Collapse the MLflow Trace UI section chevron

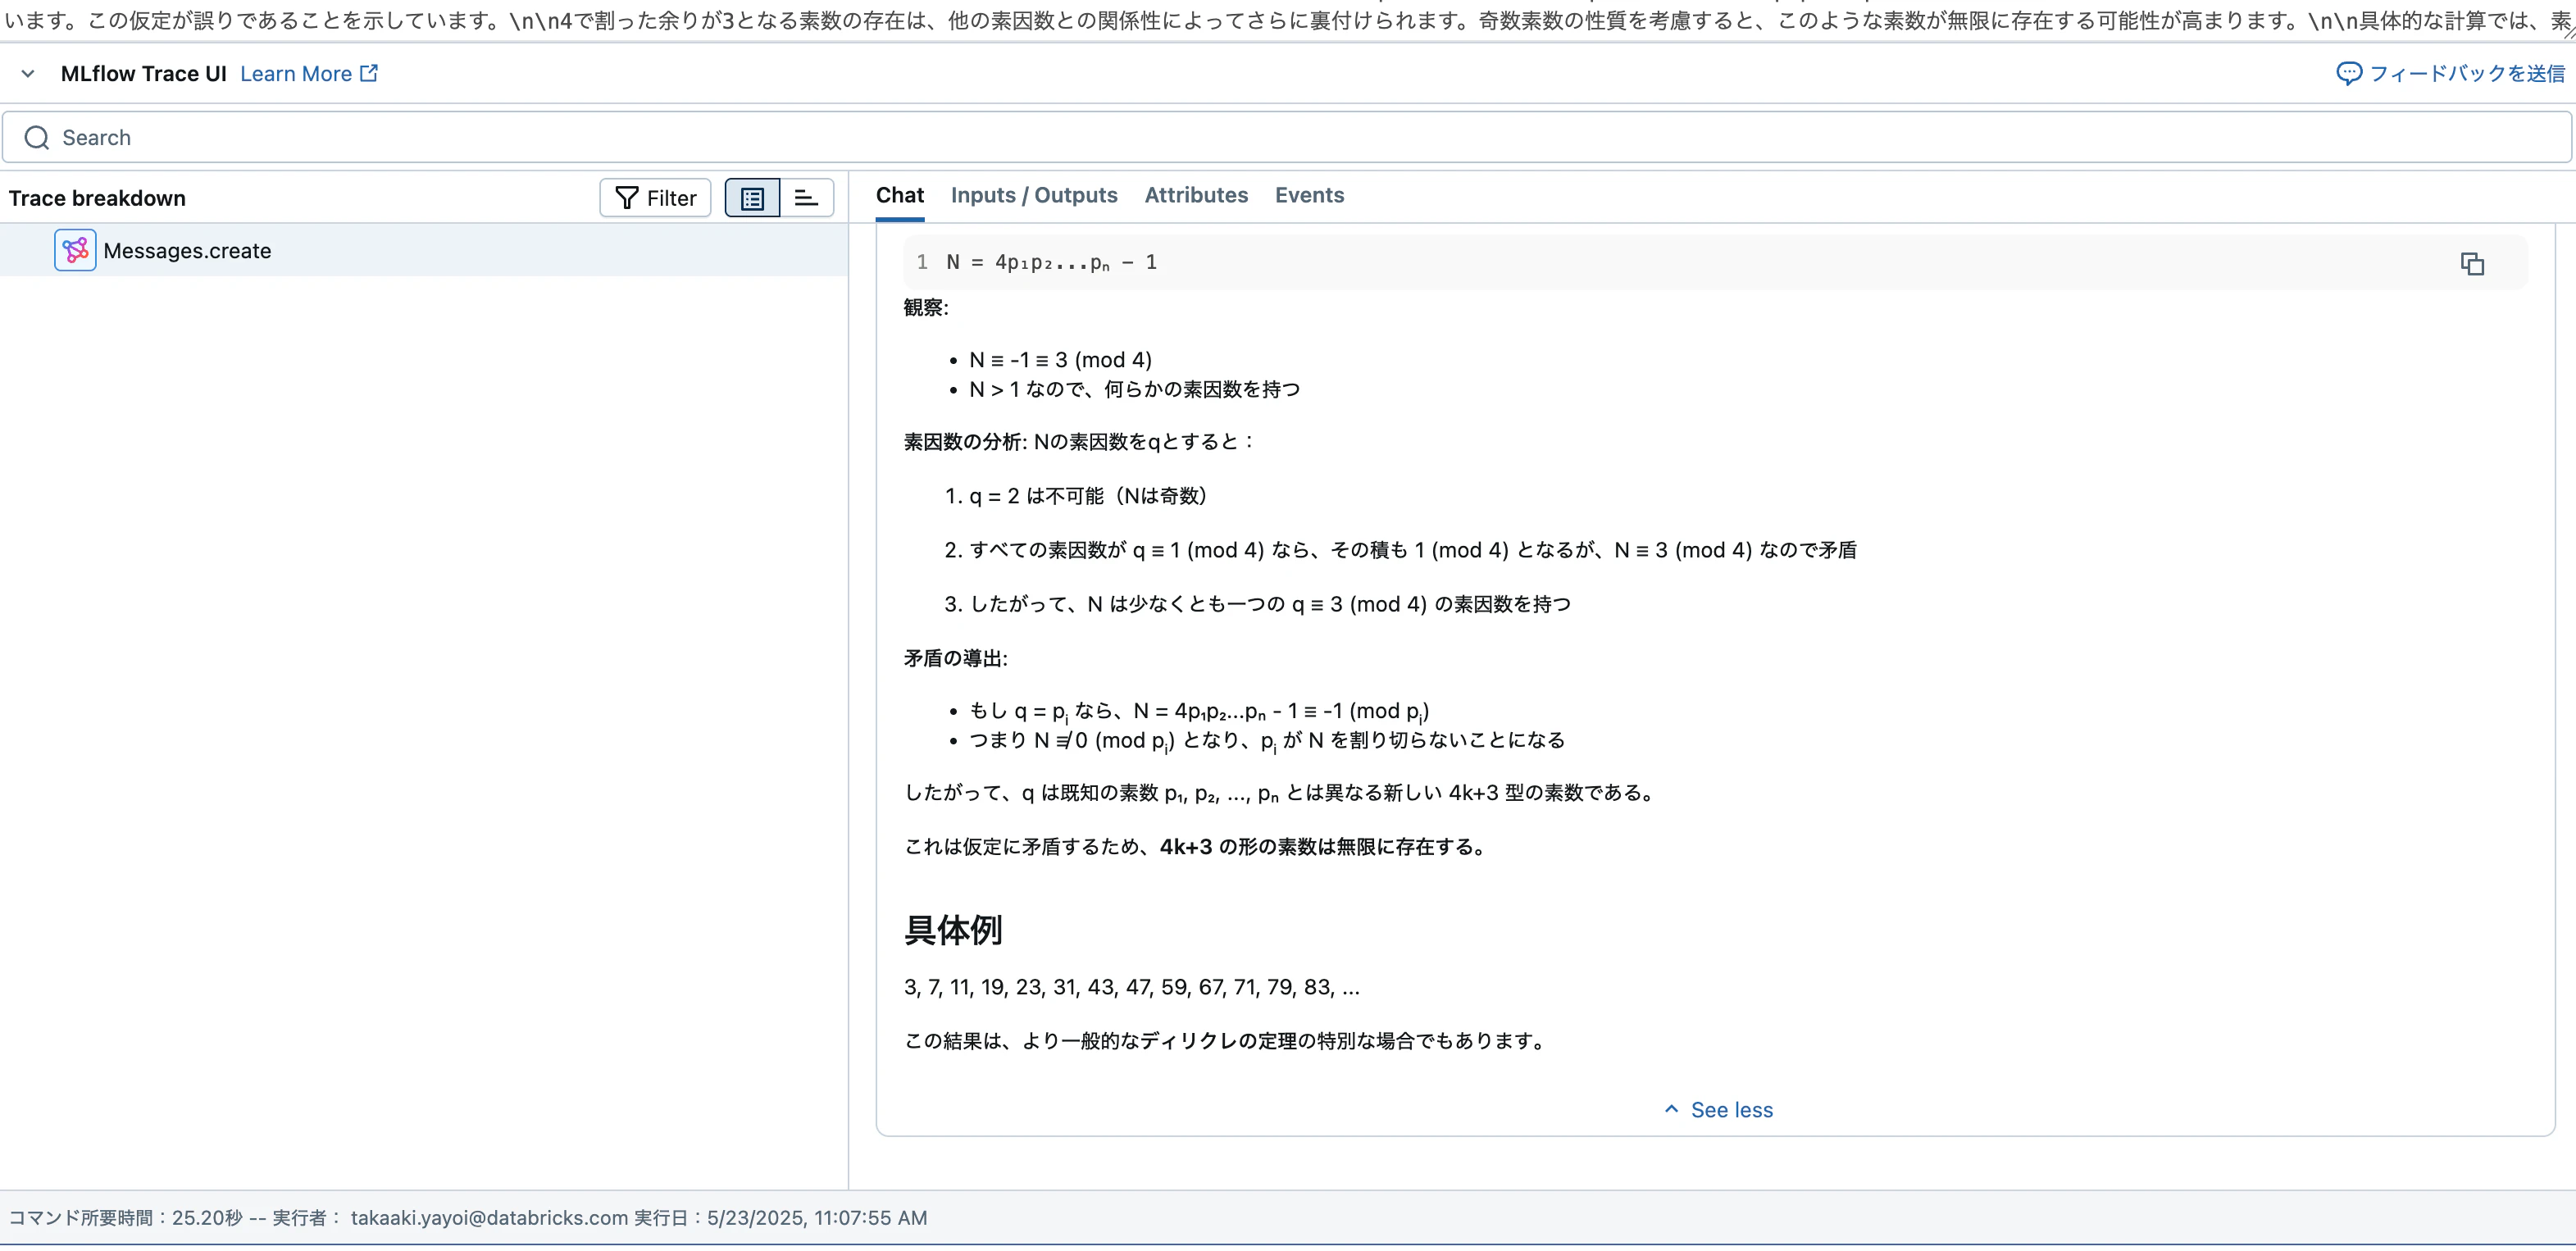coord(28,73)
